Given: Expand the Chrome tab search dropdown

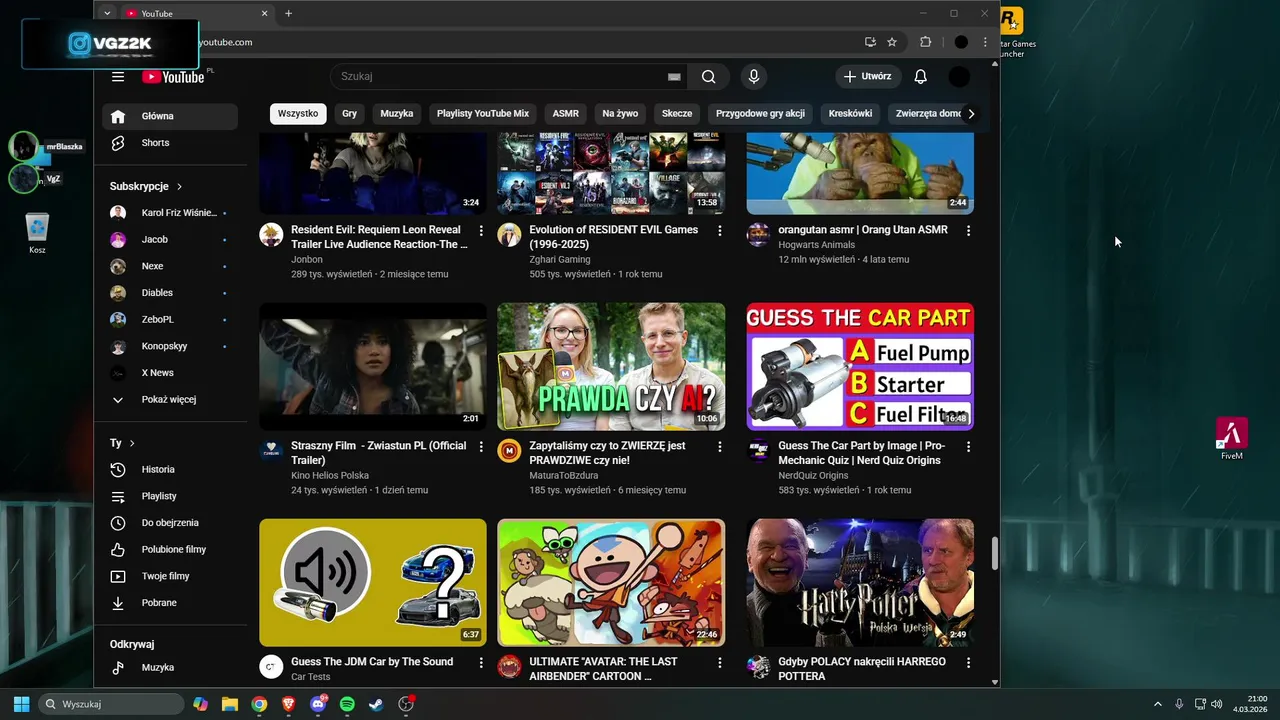Looking at the screenshot, I should [107, 13].
